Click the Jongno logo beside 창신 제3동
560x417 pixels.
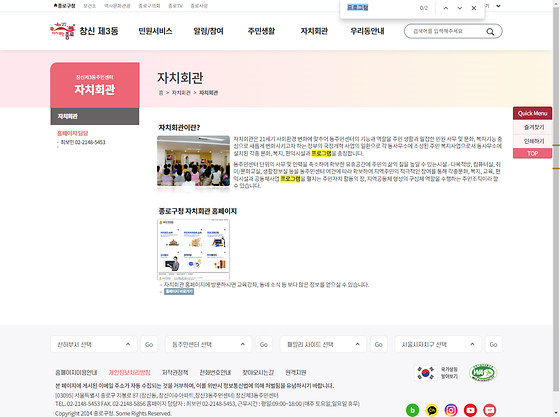coord(62,31)
